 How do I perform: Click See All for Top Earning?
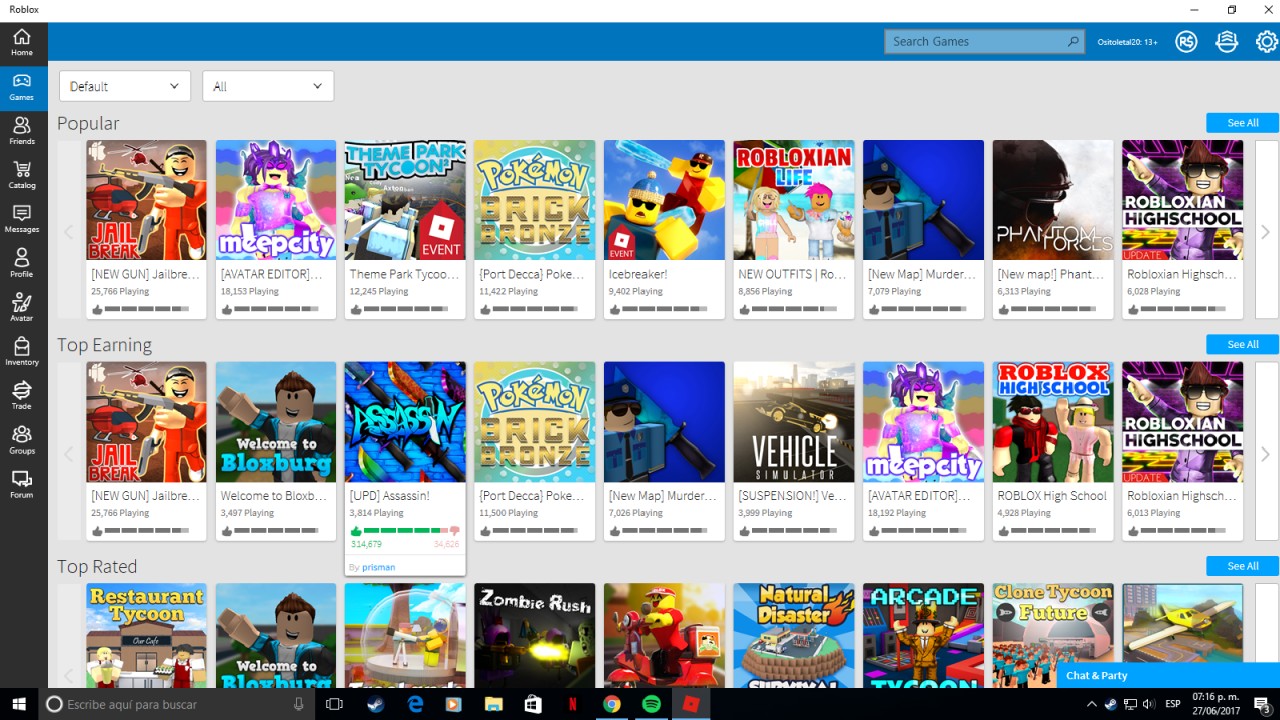click(x=1242, y=344)
